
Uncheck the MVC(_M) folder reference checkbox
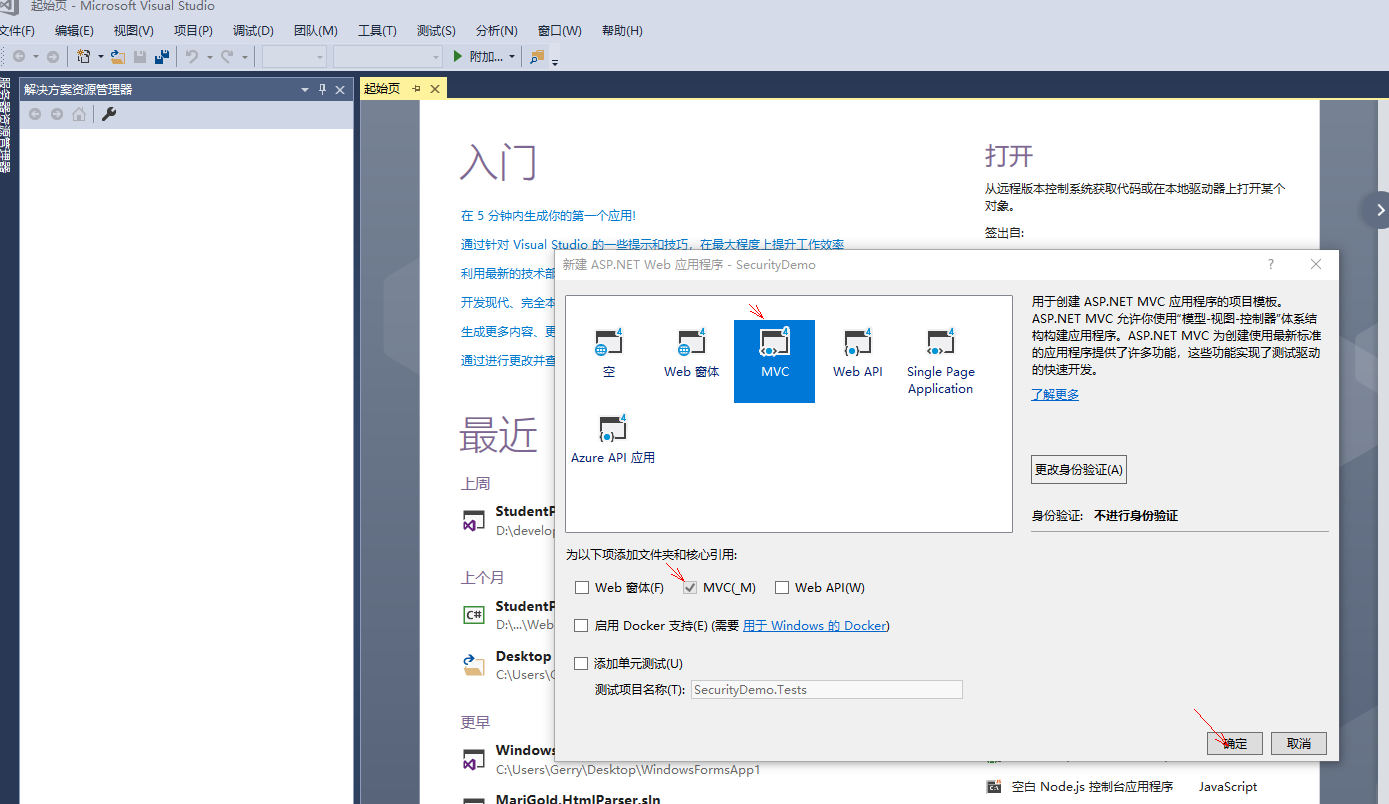(689, 587)
